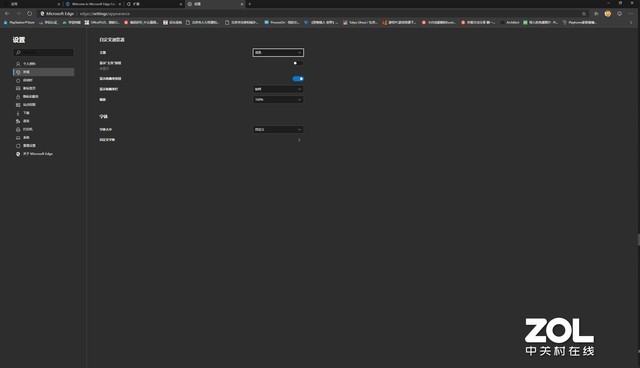This screenshot has width=640, height=368.
Task: Open the Reset settings section with reset icon
Action: click(x=43, y=146)
